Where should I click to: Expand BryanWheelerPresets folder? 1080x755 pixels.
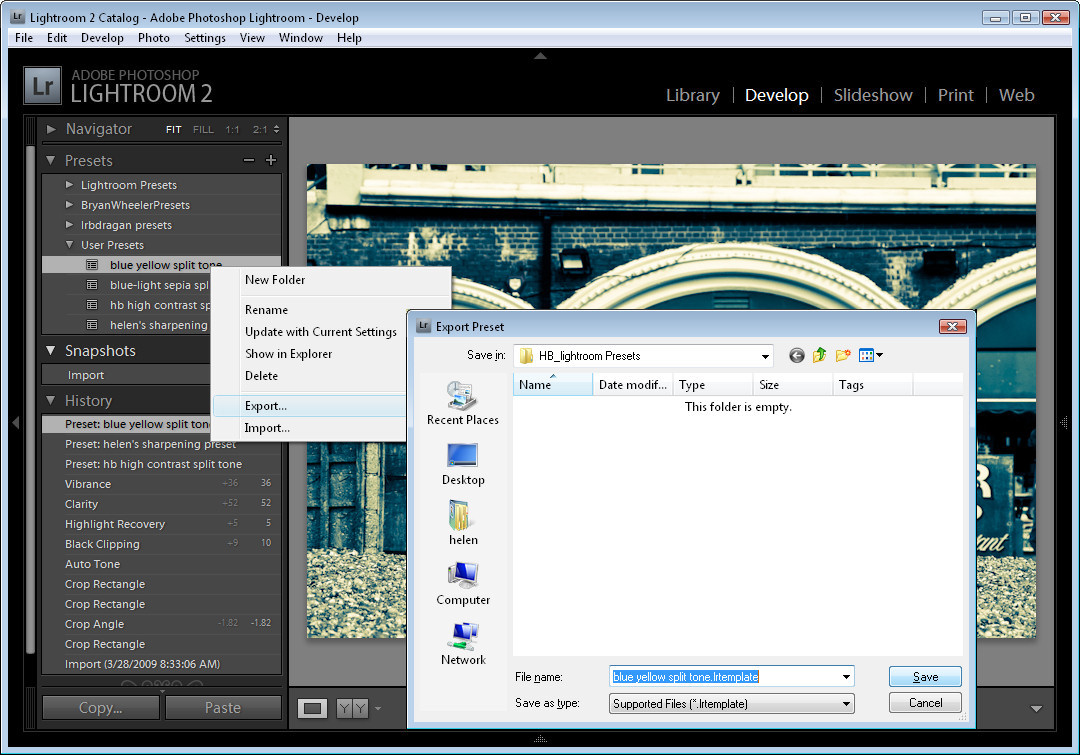click(69, 205)
